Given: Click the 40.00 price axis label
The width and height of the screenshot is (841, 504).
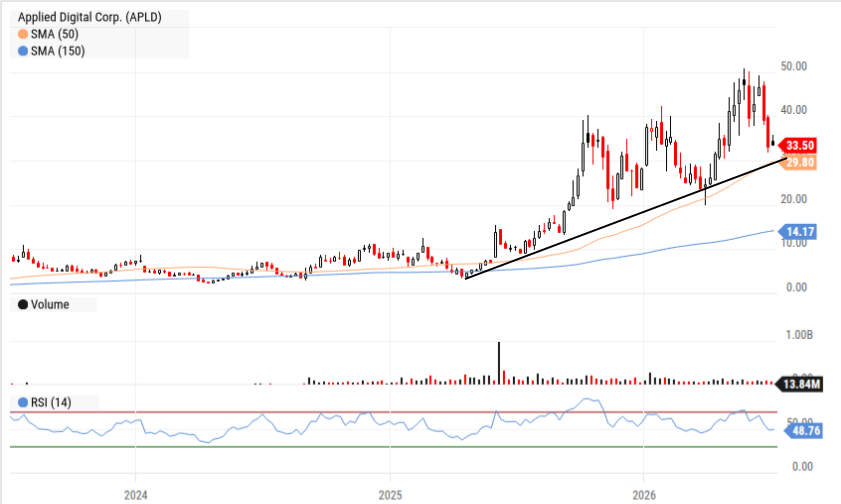Looking at the screenshot, I should tap(794, 110).
